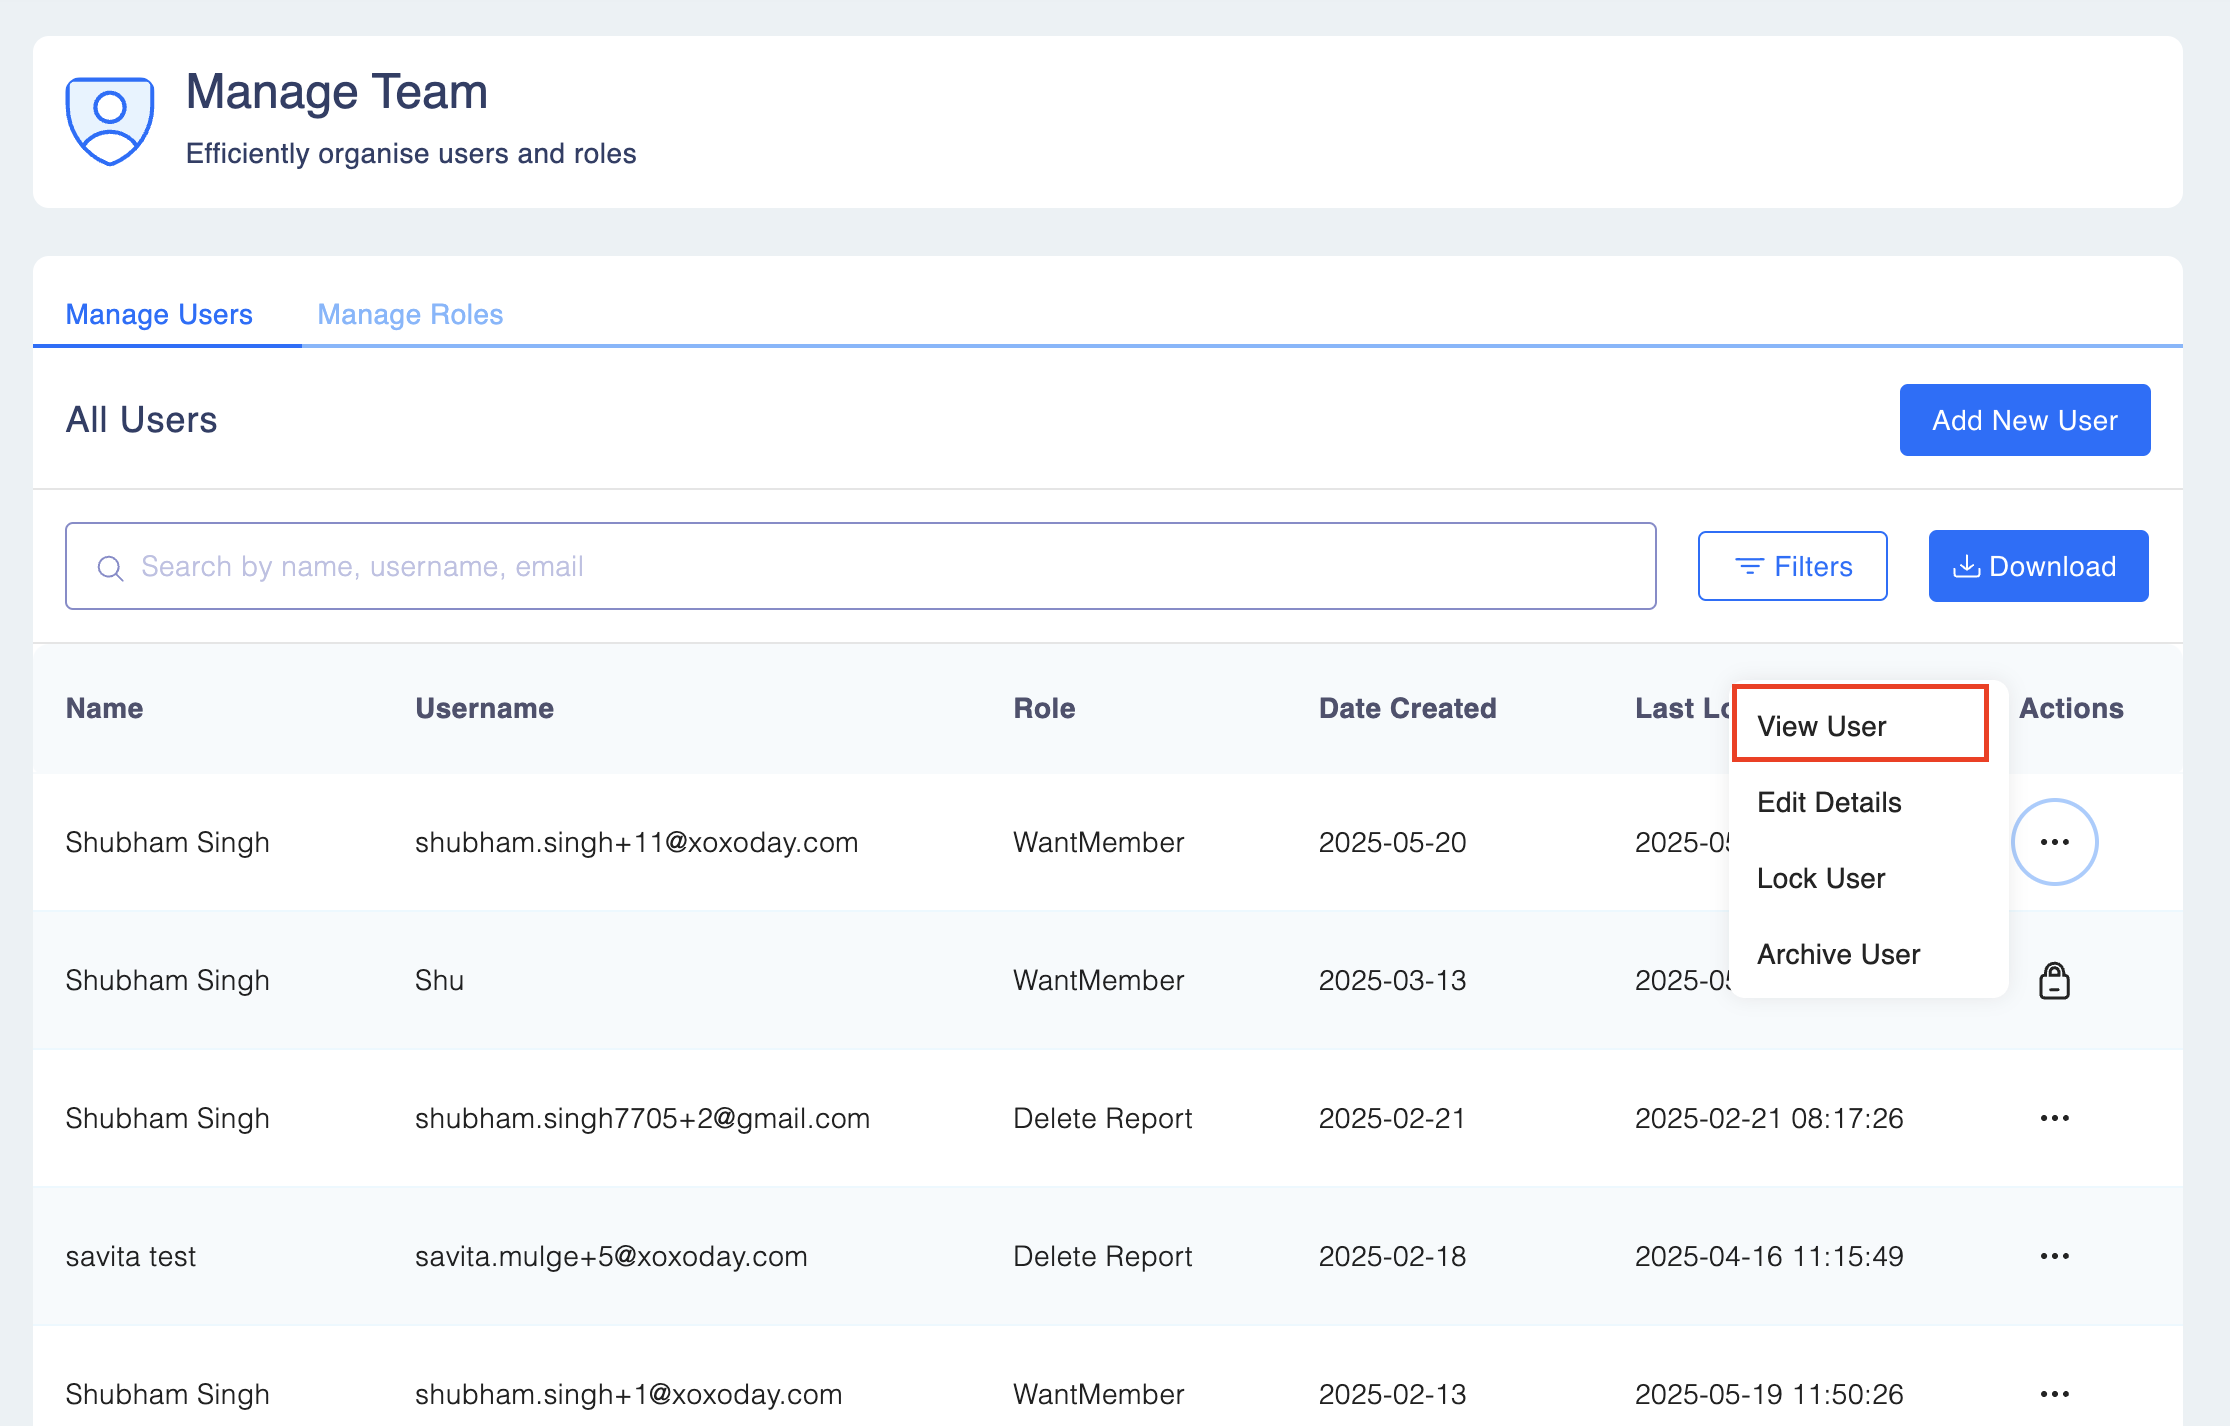
Task: Click the search magnifier icon
Action: [110, 568]
